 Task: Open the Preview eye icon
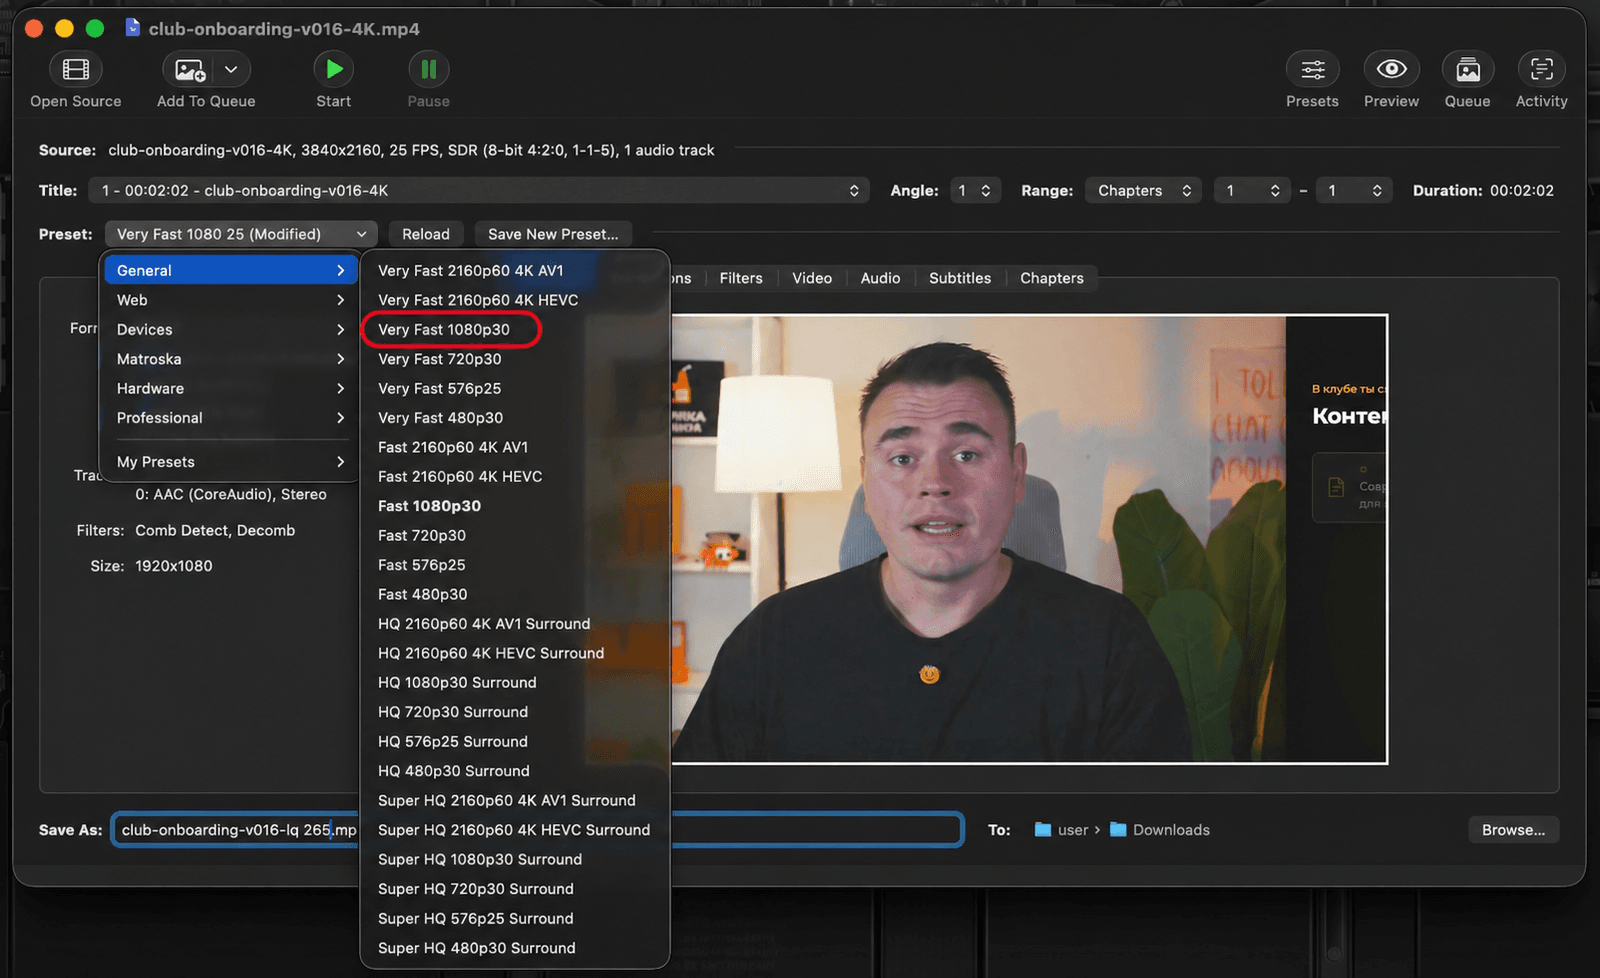coord(1391,69)
